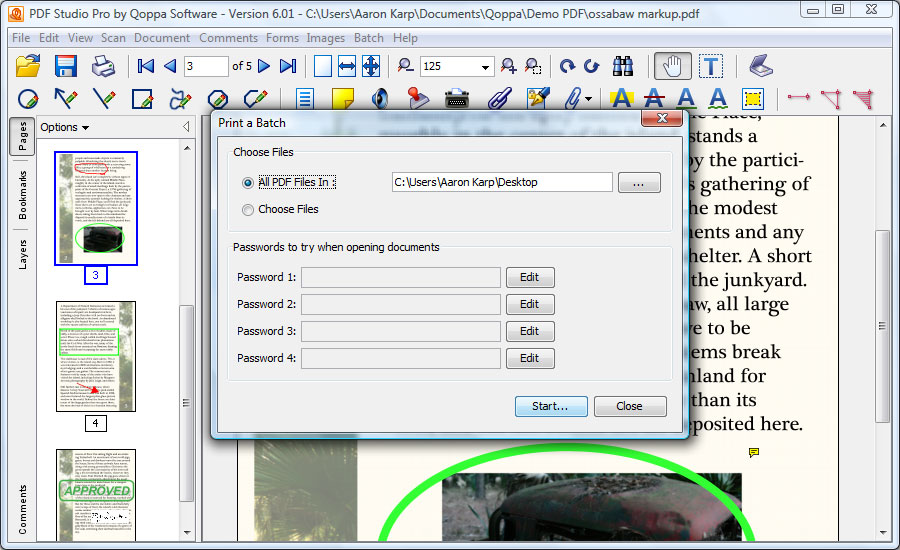Select the square annotation tool
This screenshot has width=900, height=550.
tap(142, 99)
